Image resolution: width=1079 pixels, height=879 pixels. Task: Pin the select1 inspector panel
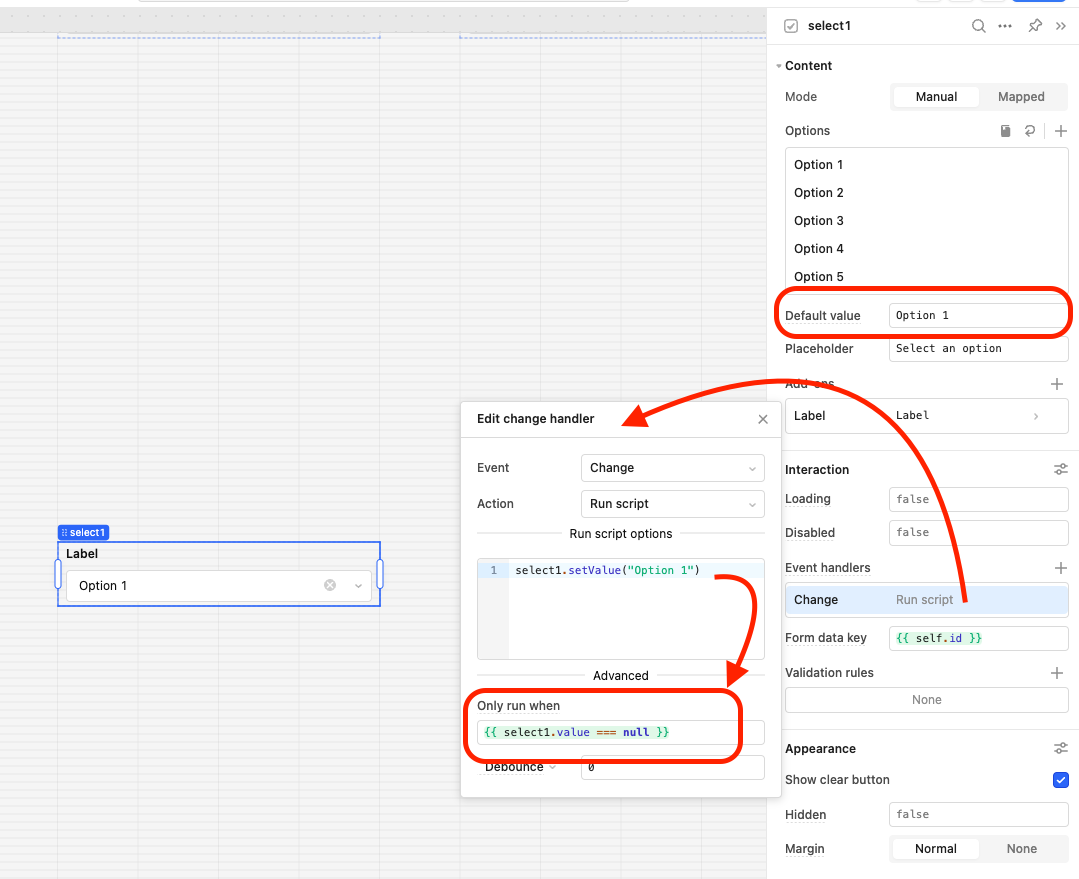[1034, 26]
